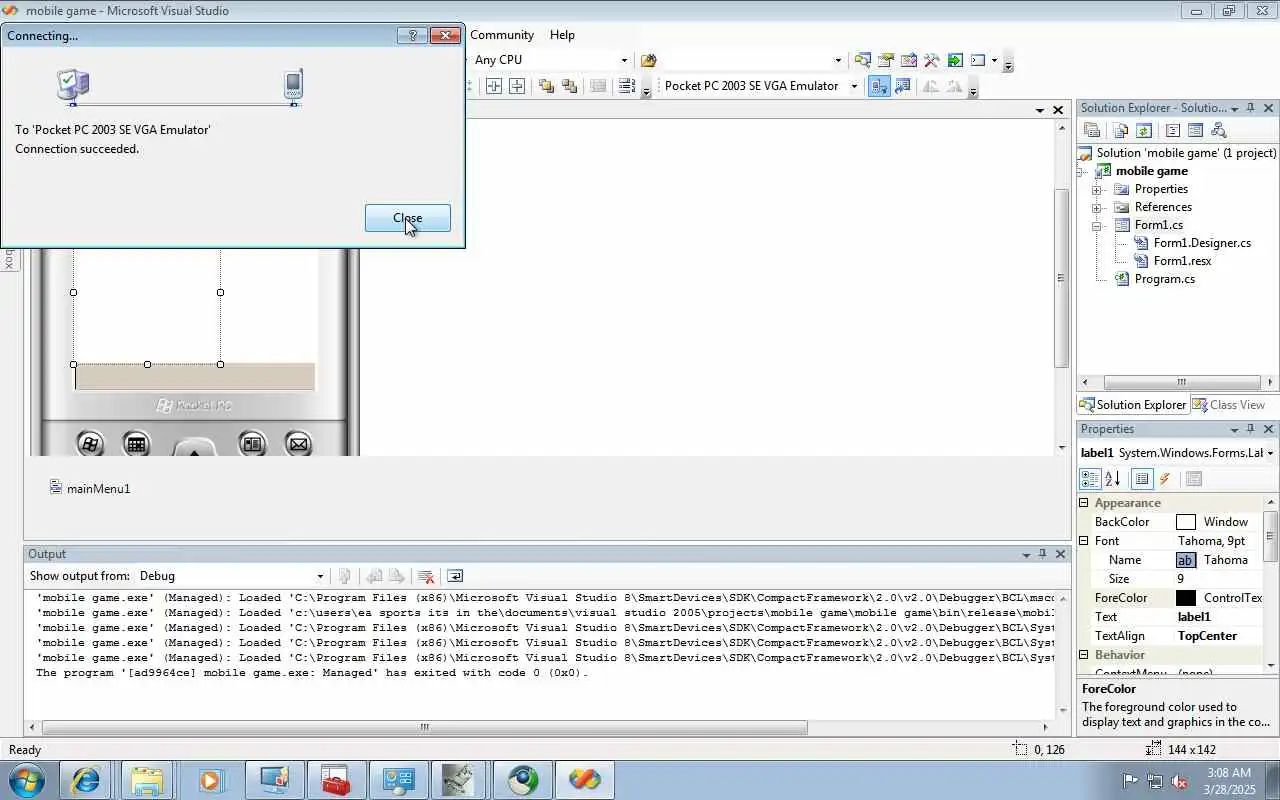Select mainMenu1 component in the tray
Image resolution: width=1280 pixels, height=800 pixels.
(90, 488)
